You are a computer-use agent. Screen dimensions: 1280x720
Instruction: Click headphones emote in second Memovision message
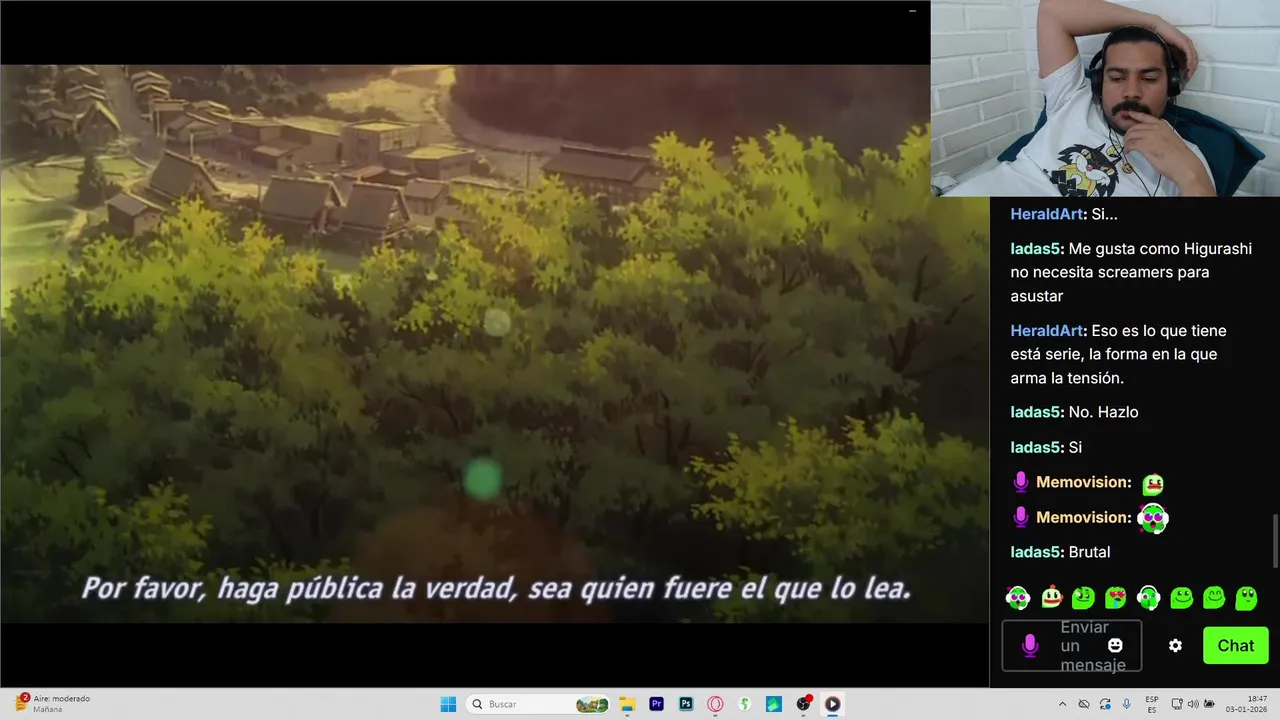[1153, 518]
